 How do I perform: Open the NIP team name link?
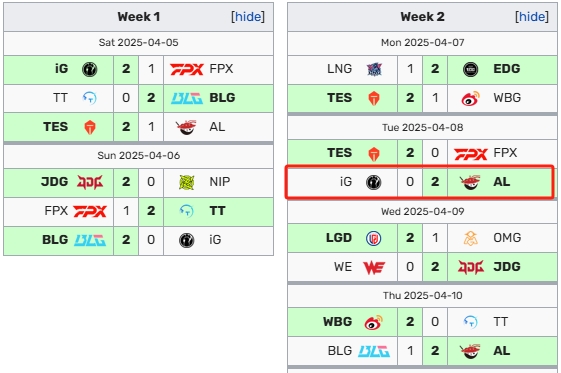click(220, 182)
